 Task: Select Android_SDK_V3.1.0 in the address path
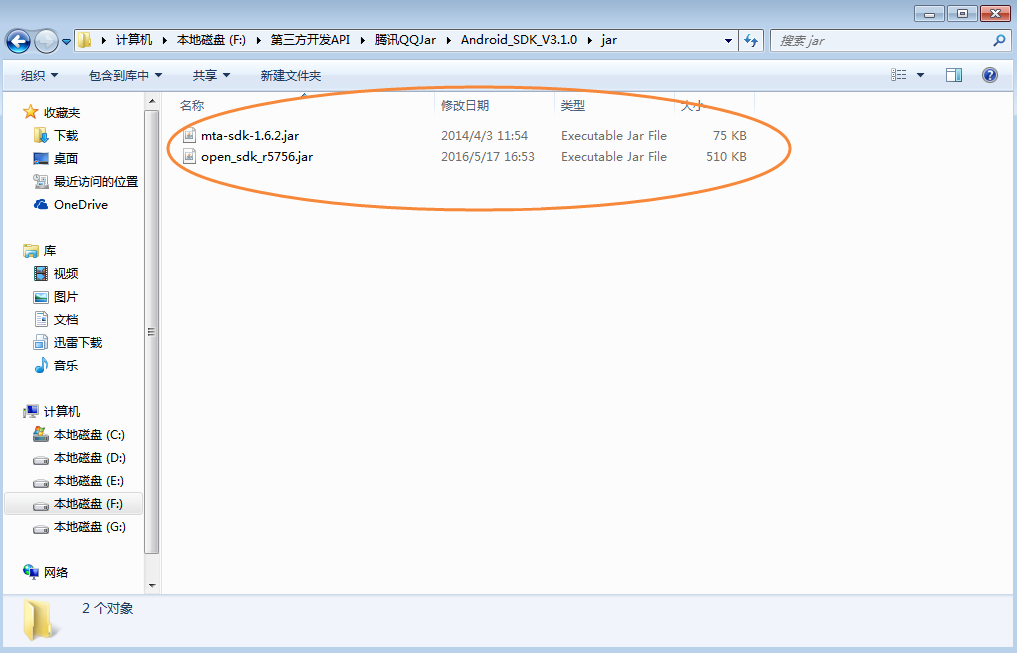[519, 40]
